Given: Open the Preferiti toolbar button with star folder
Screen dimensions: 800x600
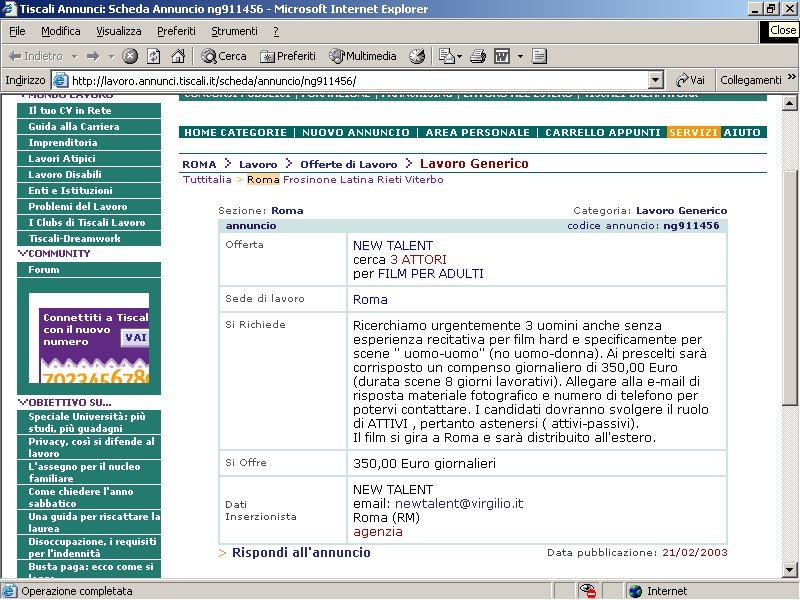Looking at the screenshot, I should [288, 56].
